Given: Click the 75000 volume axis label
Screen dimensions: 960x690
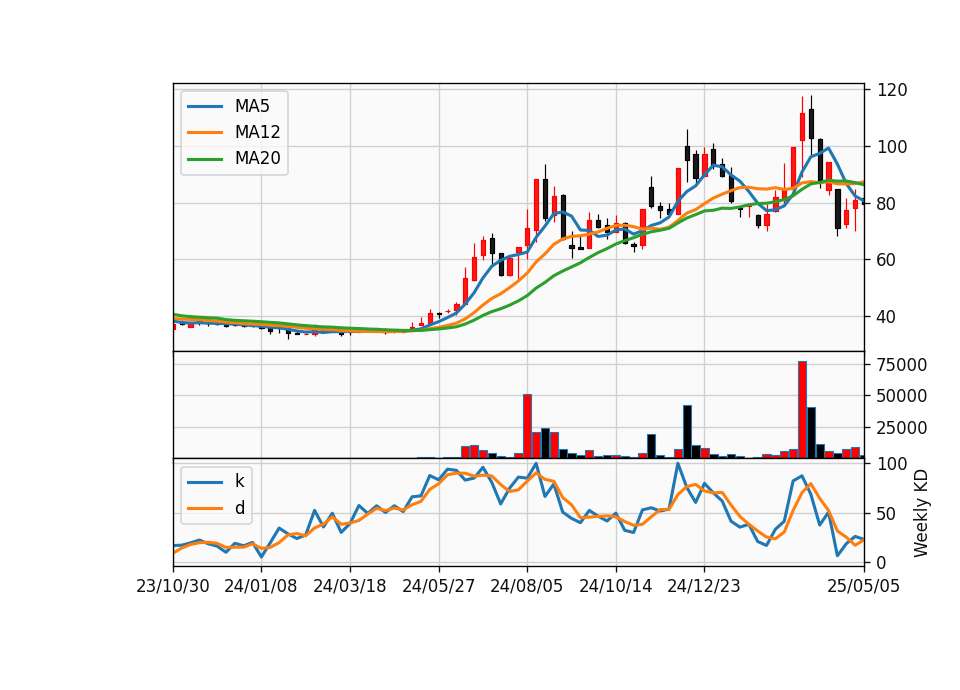Looking at the screenshot, I should click(902, 365).
